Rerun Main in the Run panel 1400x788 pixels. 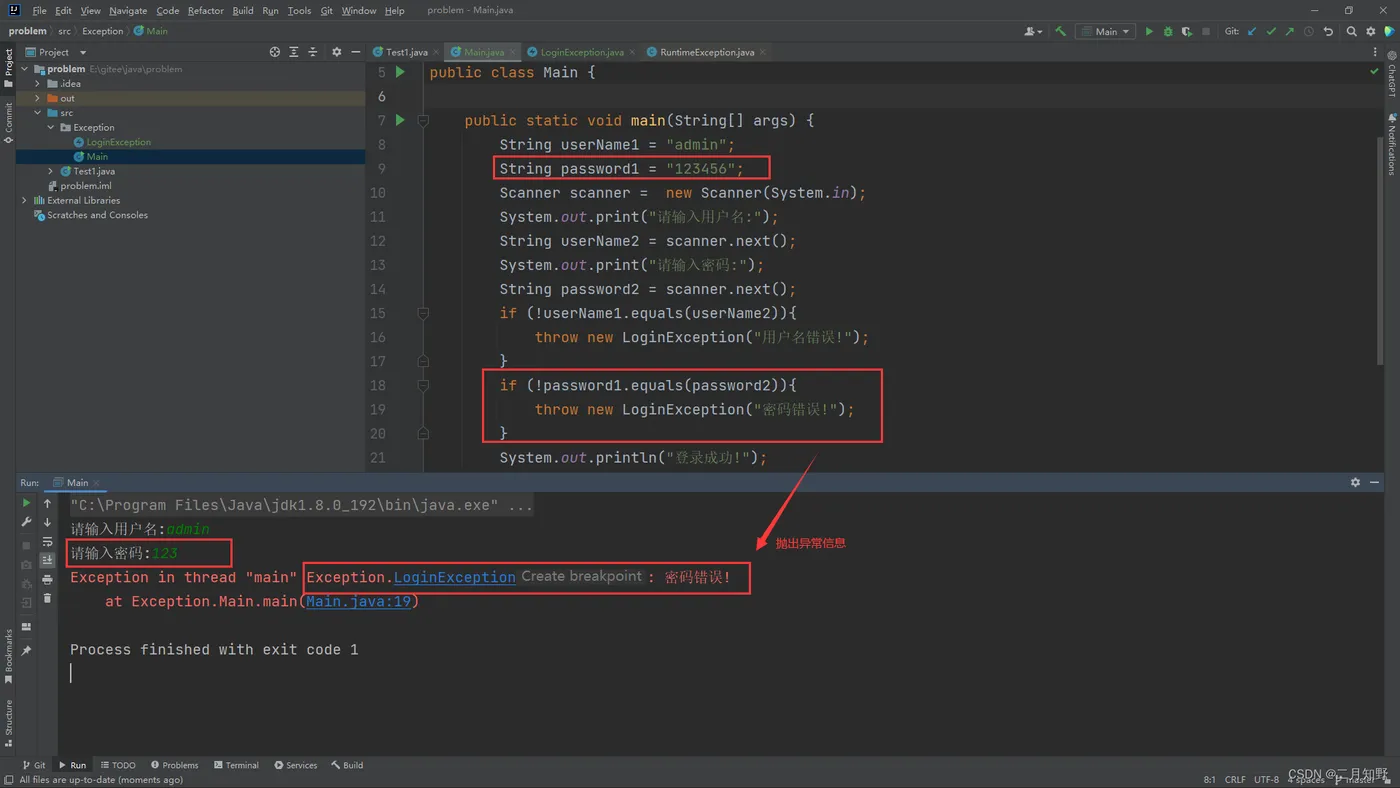point(27,504)
